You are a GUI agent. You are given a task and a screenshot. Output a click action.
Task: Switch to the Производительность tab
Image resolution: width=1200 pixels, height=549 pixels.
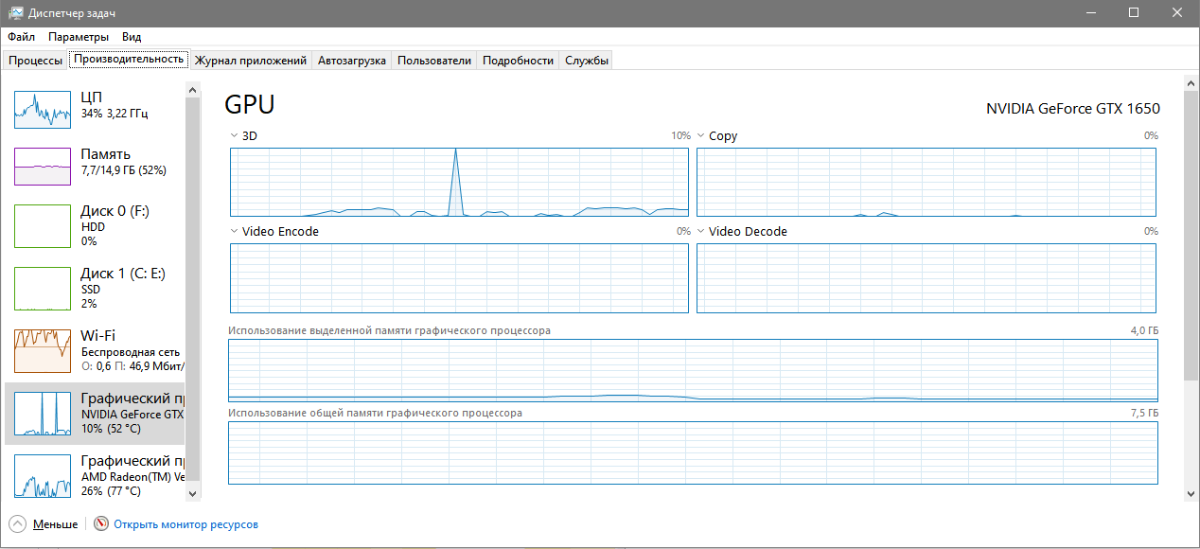(129, 59)
